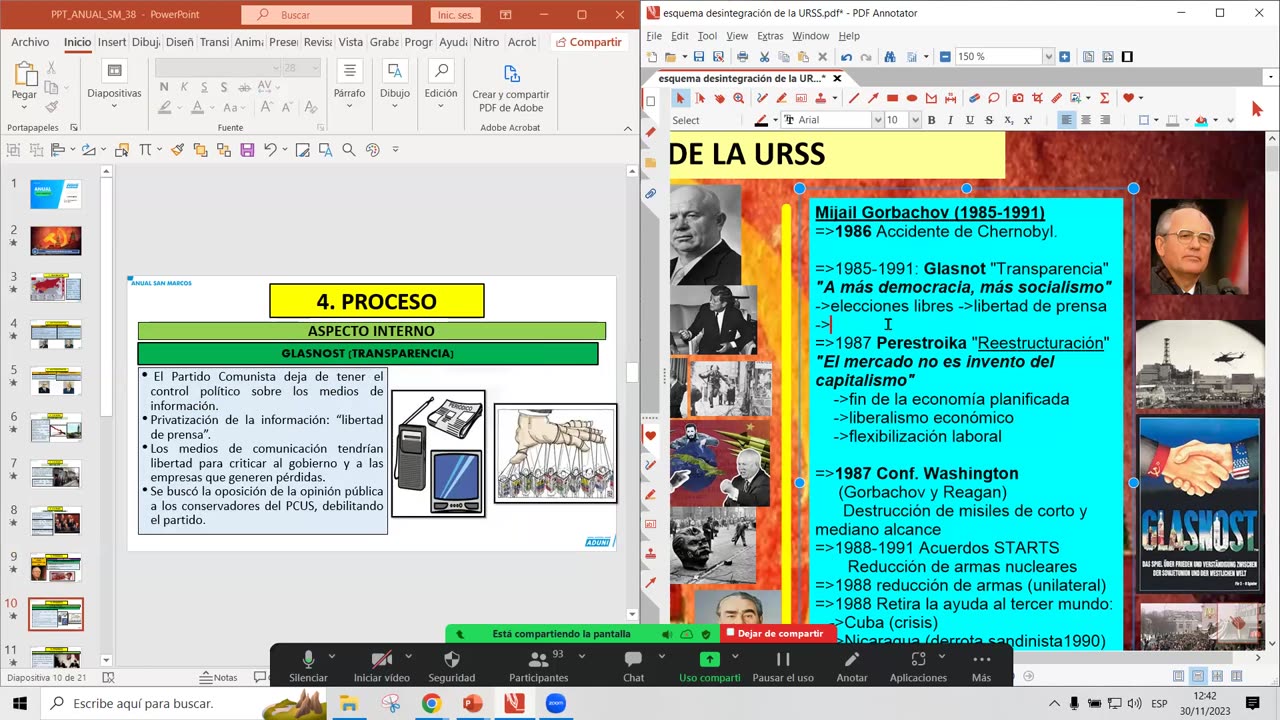Select the lasso tool in PDF Annotator
The image size is (1280, 720).
click(x=994, y=98)
